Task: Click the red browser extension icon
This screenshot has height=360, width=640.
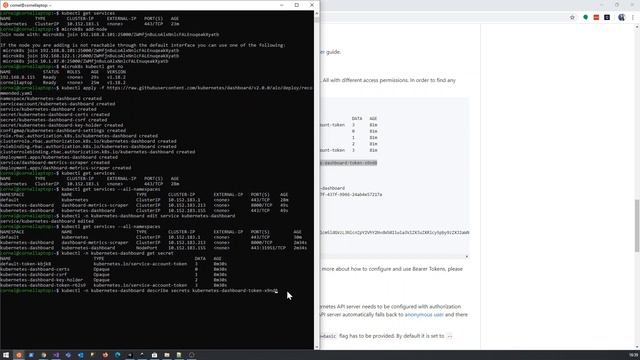Action: (596, 18)
